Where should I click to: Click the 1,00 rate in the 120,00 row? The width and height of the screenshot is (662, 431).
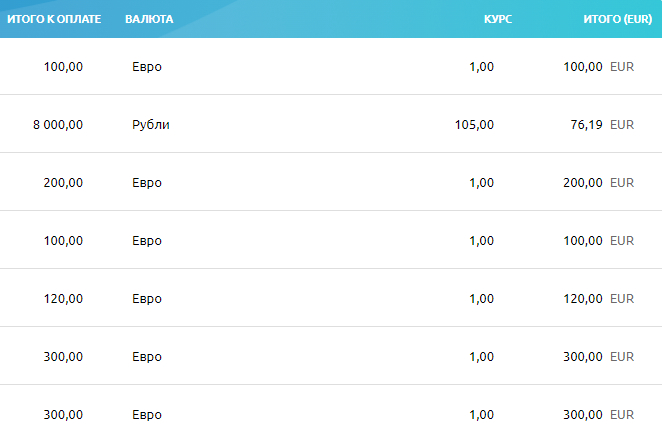(x=482, y=299)
